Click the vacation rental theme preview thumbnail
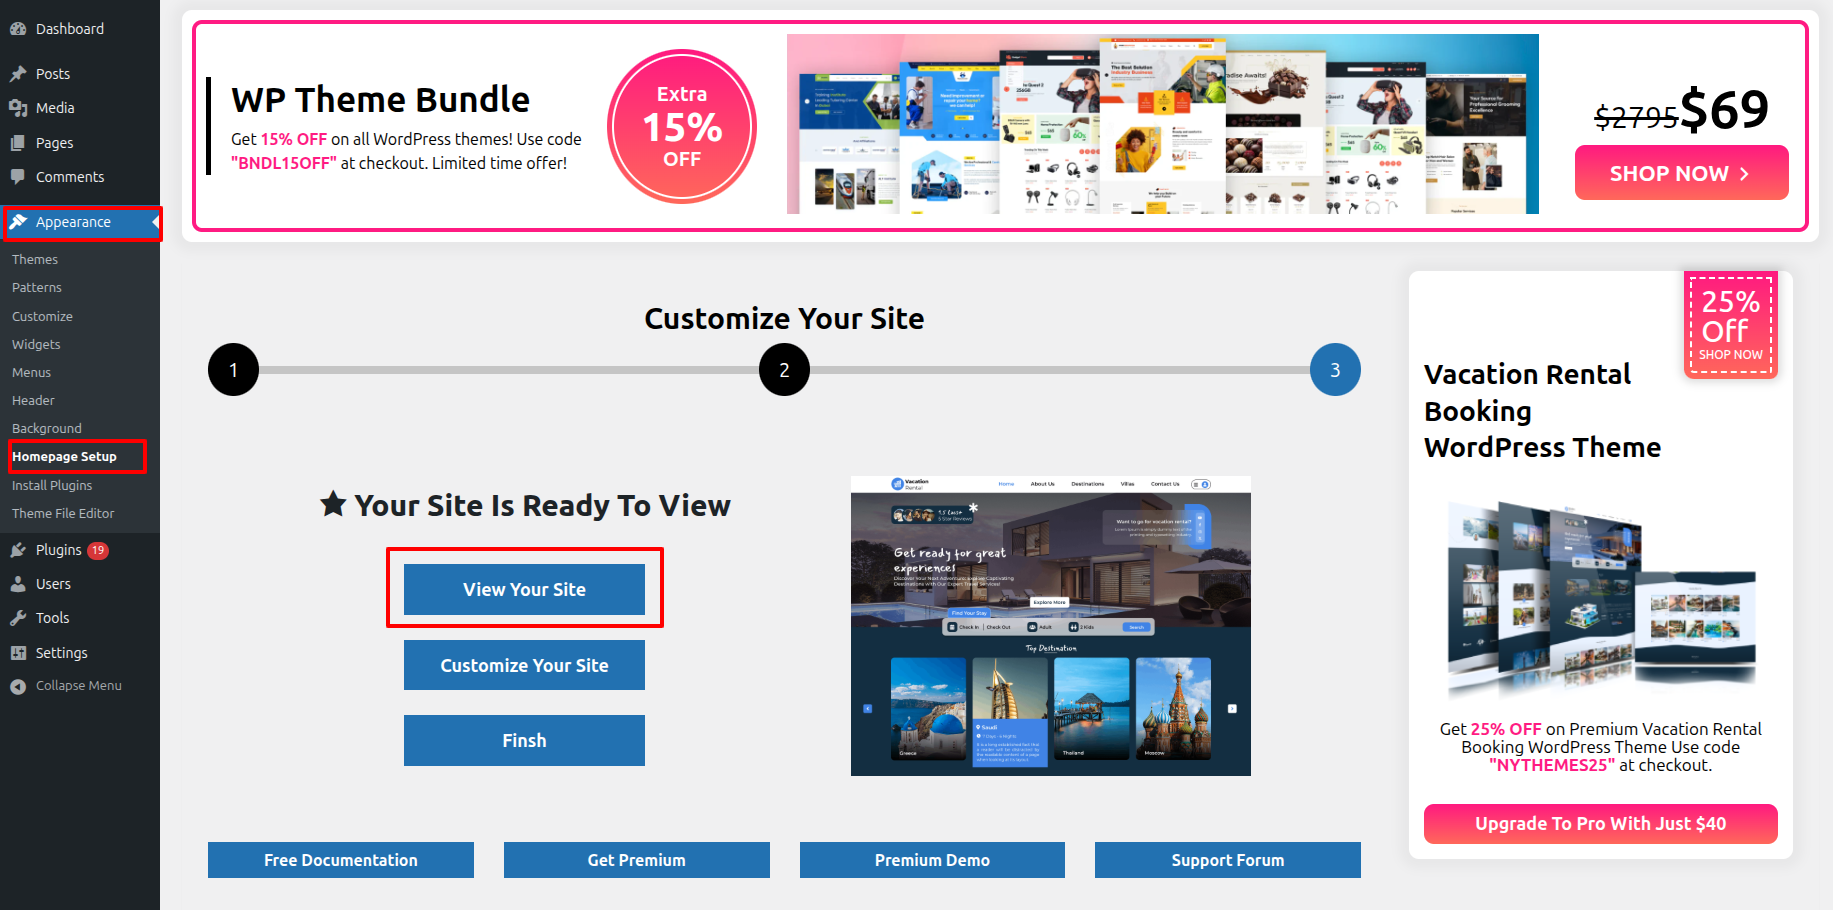 tap(1050, 626)
